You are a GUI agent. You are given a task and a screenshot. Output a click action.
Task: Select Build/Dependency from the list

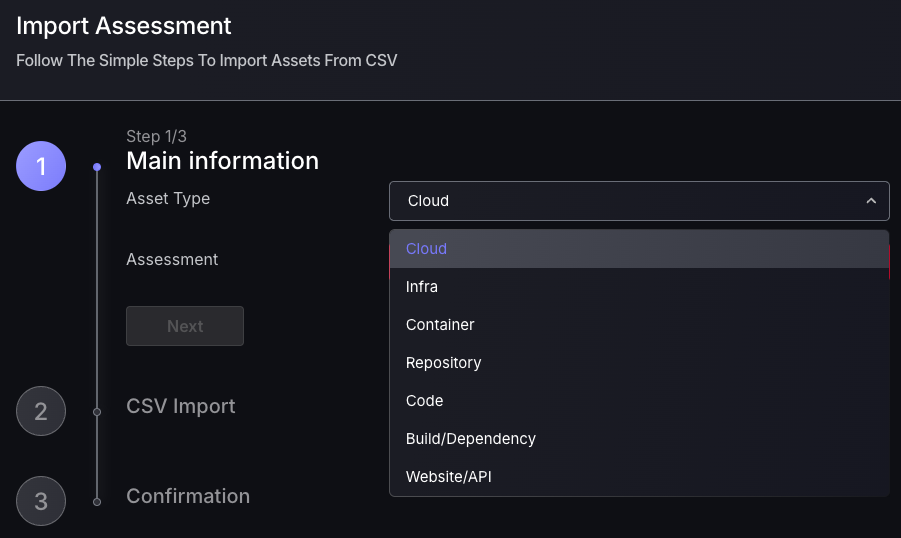click(x=471, y=439)
